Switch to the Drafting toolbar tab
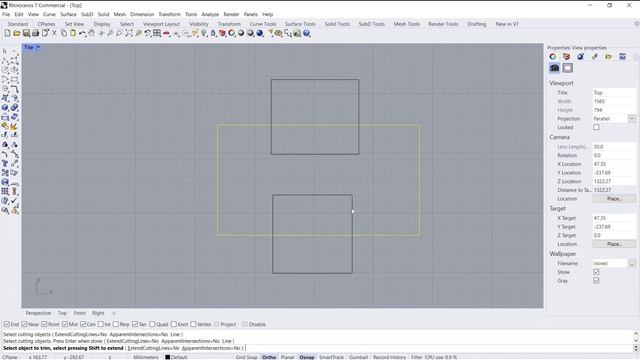Screen dimensions: 640x360 click(x=477, y=24)
